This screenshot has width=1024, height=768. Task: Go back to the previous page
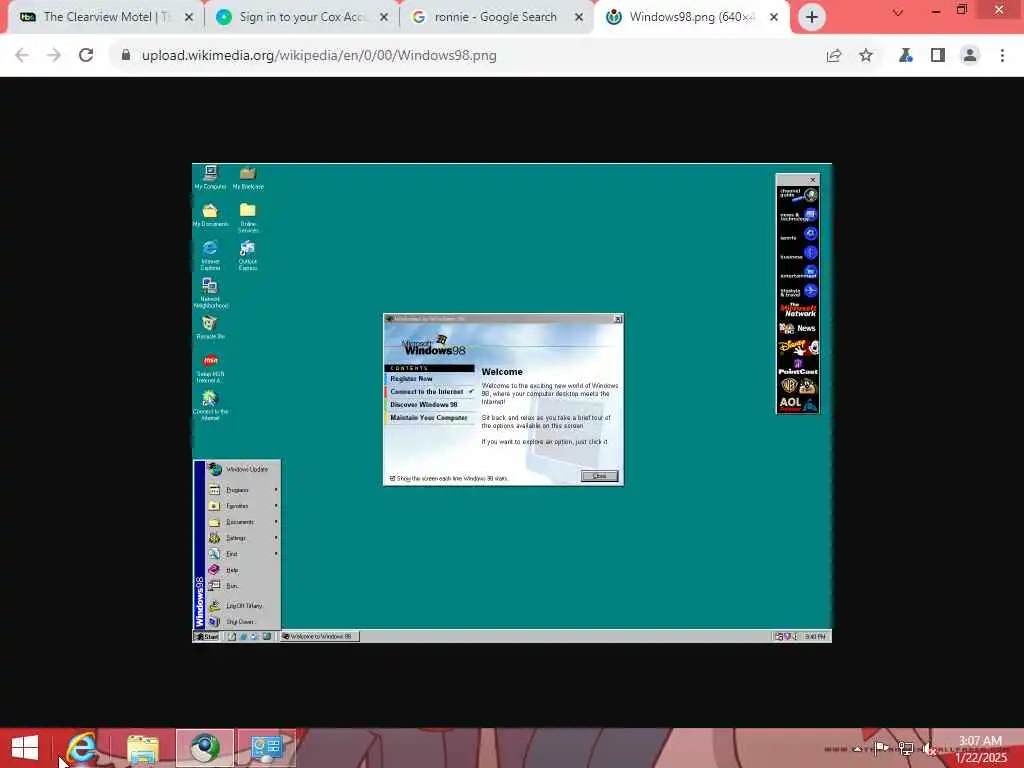22,56
